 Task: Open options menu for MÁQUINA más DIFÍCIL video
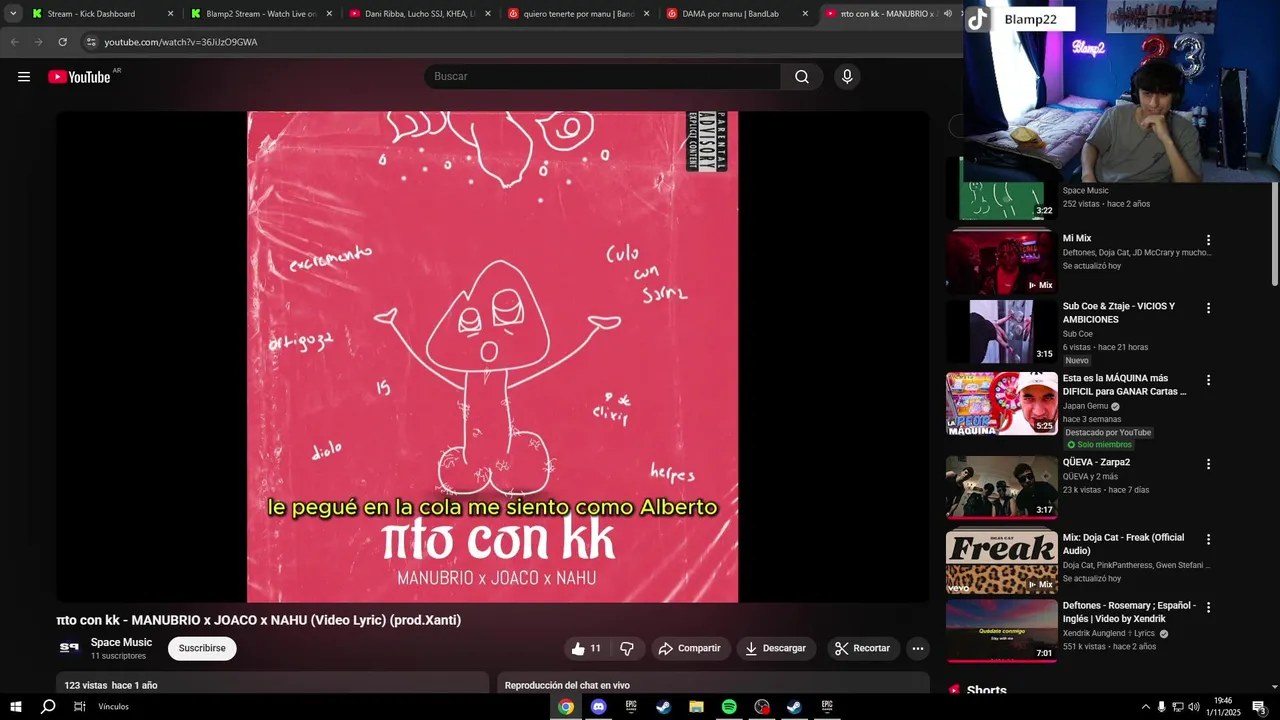(x=1208, y=380)
